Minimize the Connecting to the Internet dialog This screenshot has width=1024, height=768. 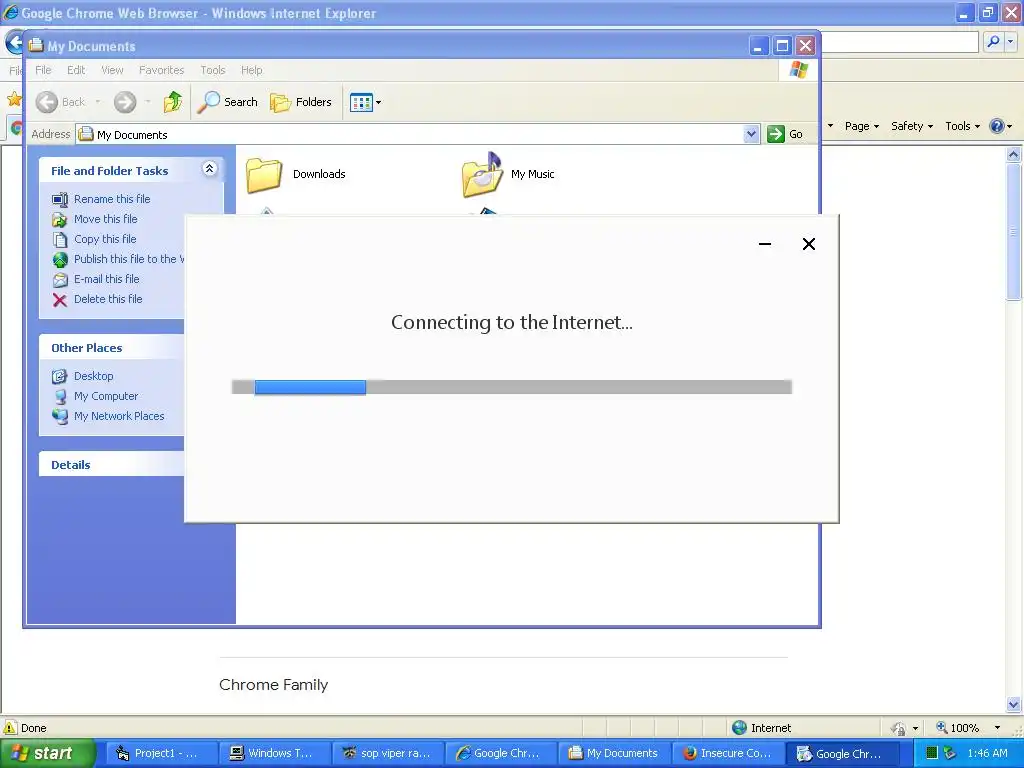[765, 244]
